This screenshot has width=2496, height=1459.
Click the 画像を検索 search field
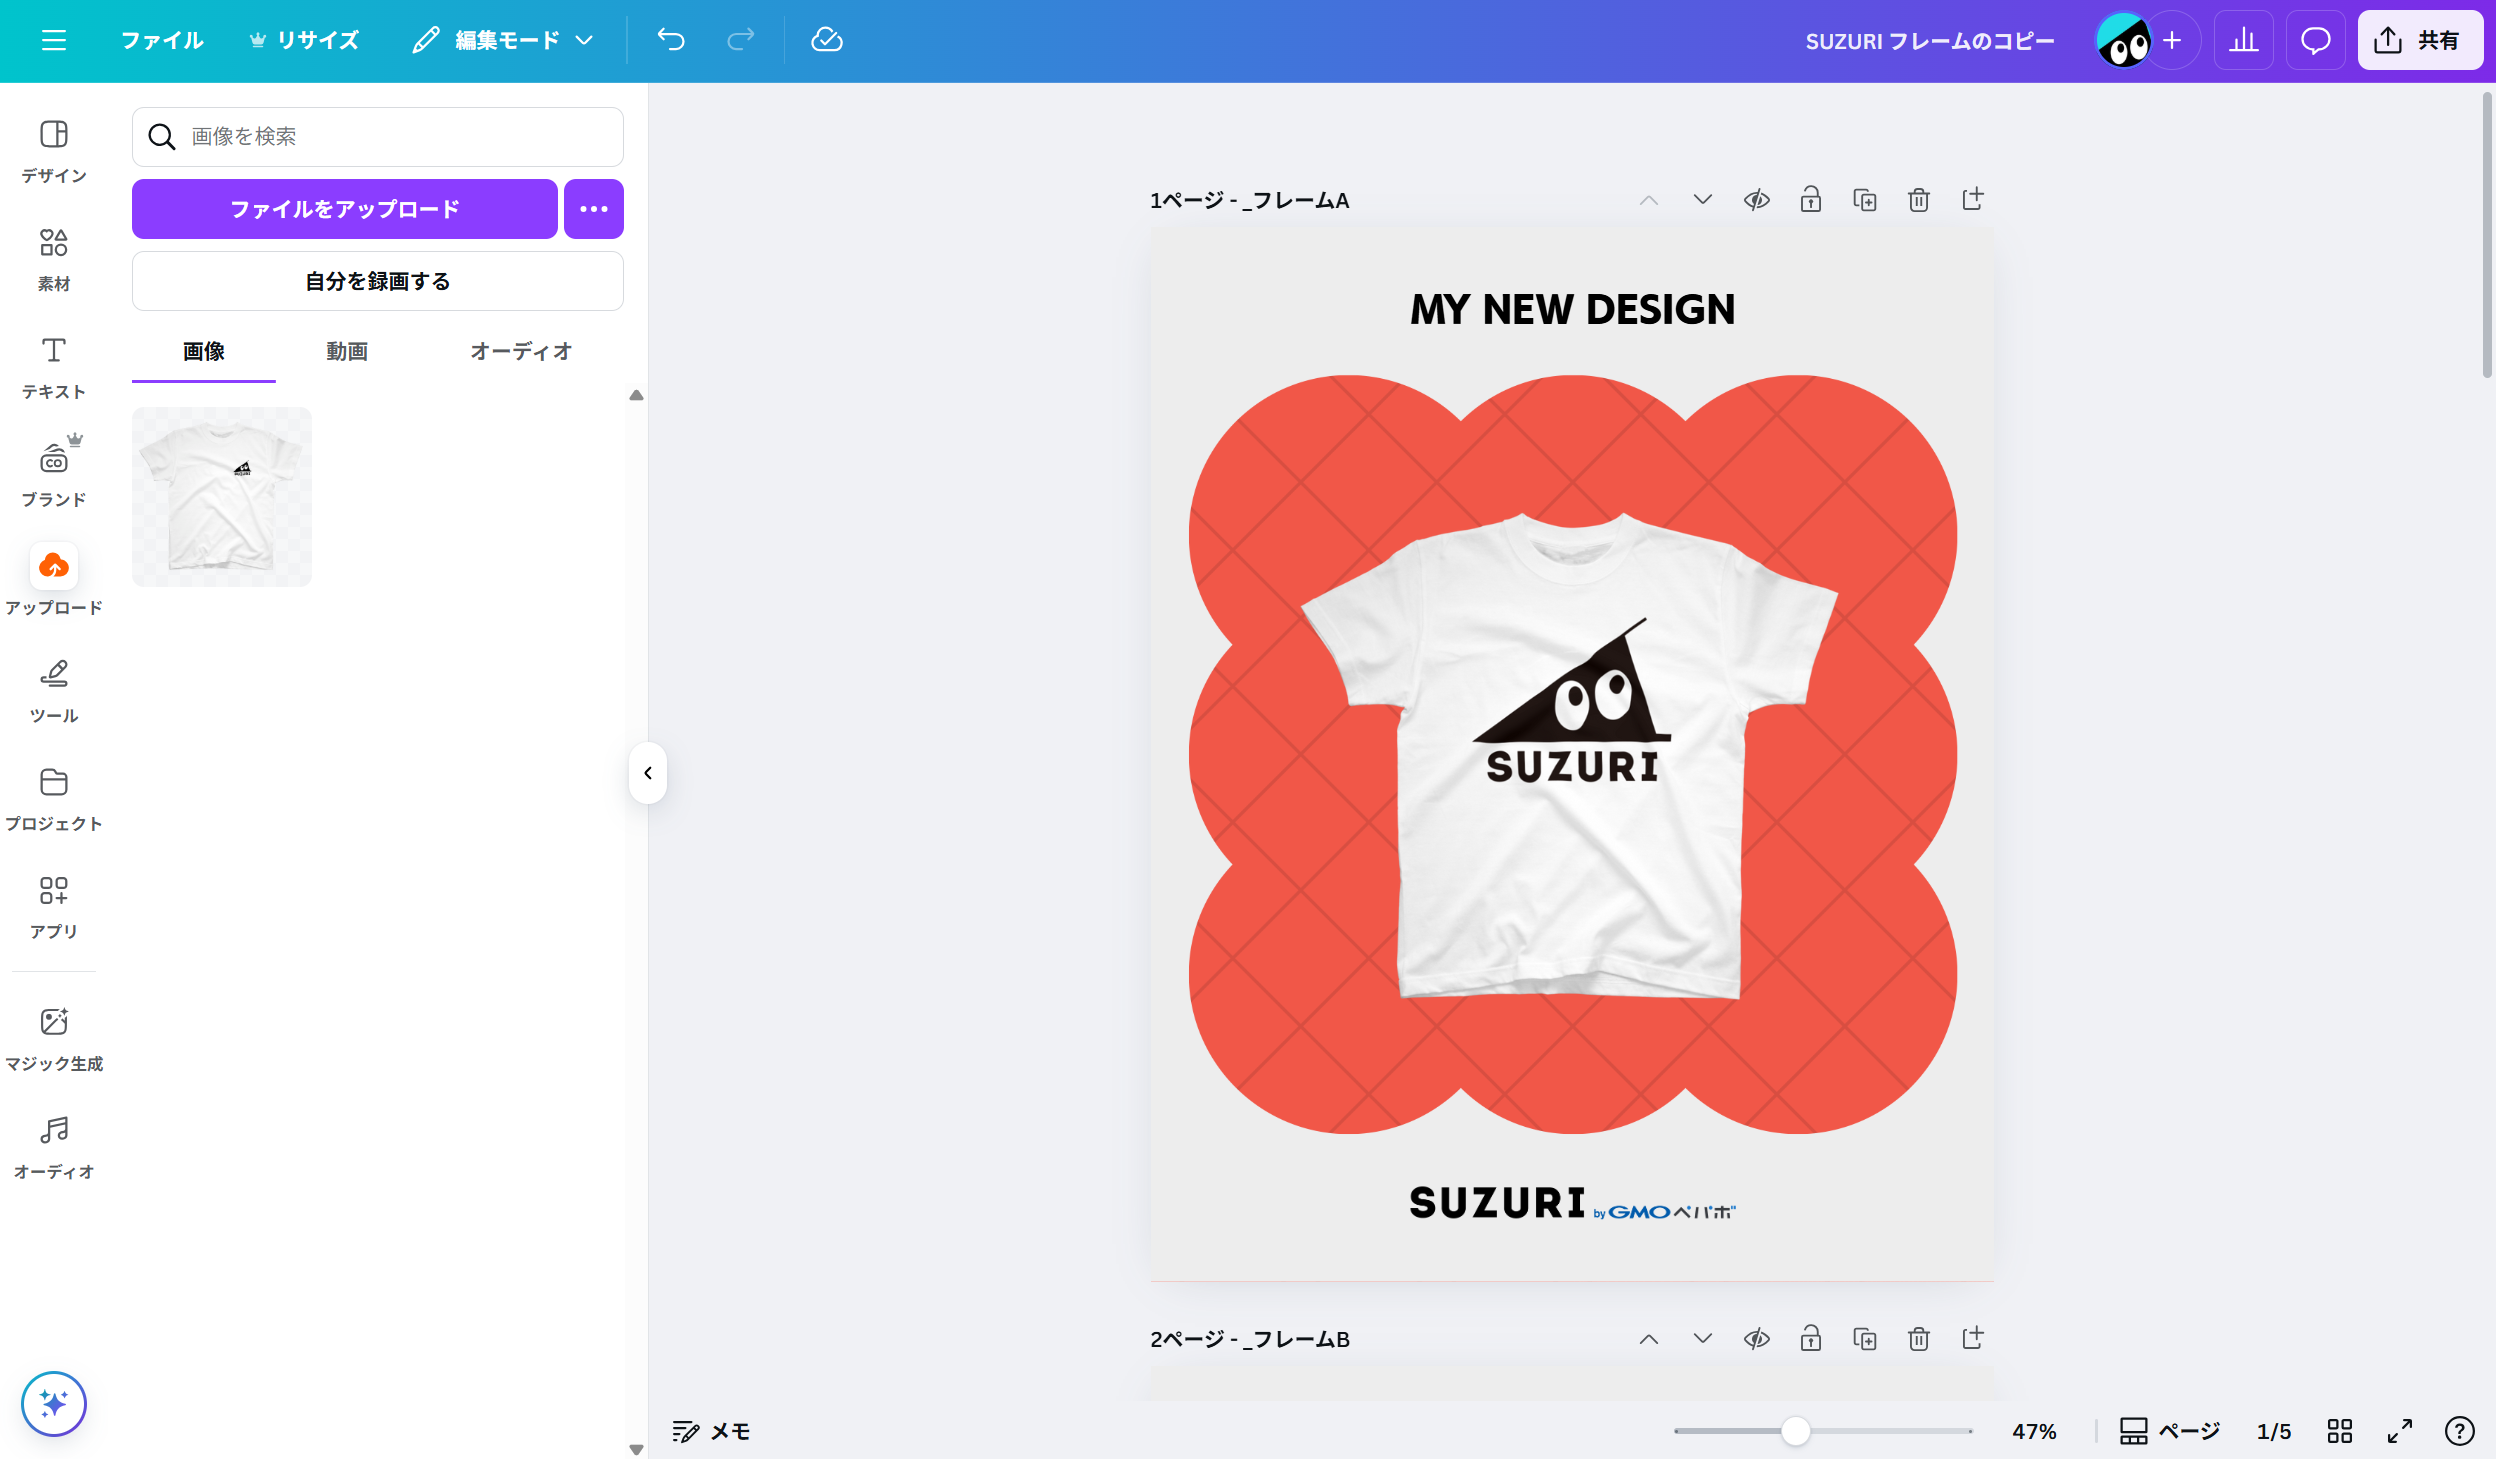coord(378,136)
